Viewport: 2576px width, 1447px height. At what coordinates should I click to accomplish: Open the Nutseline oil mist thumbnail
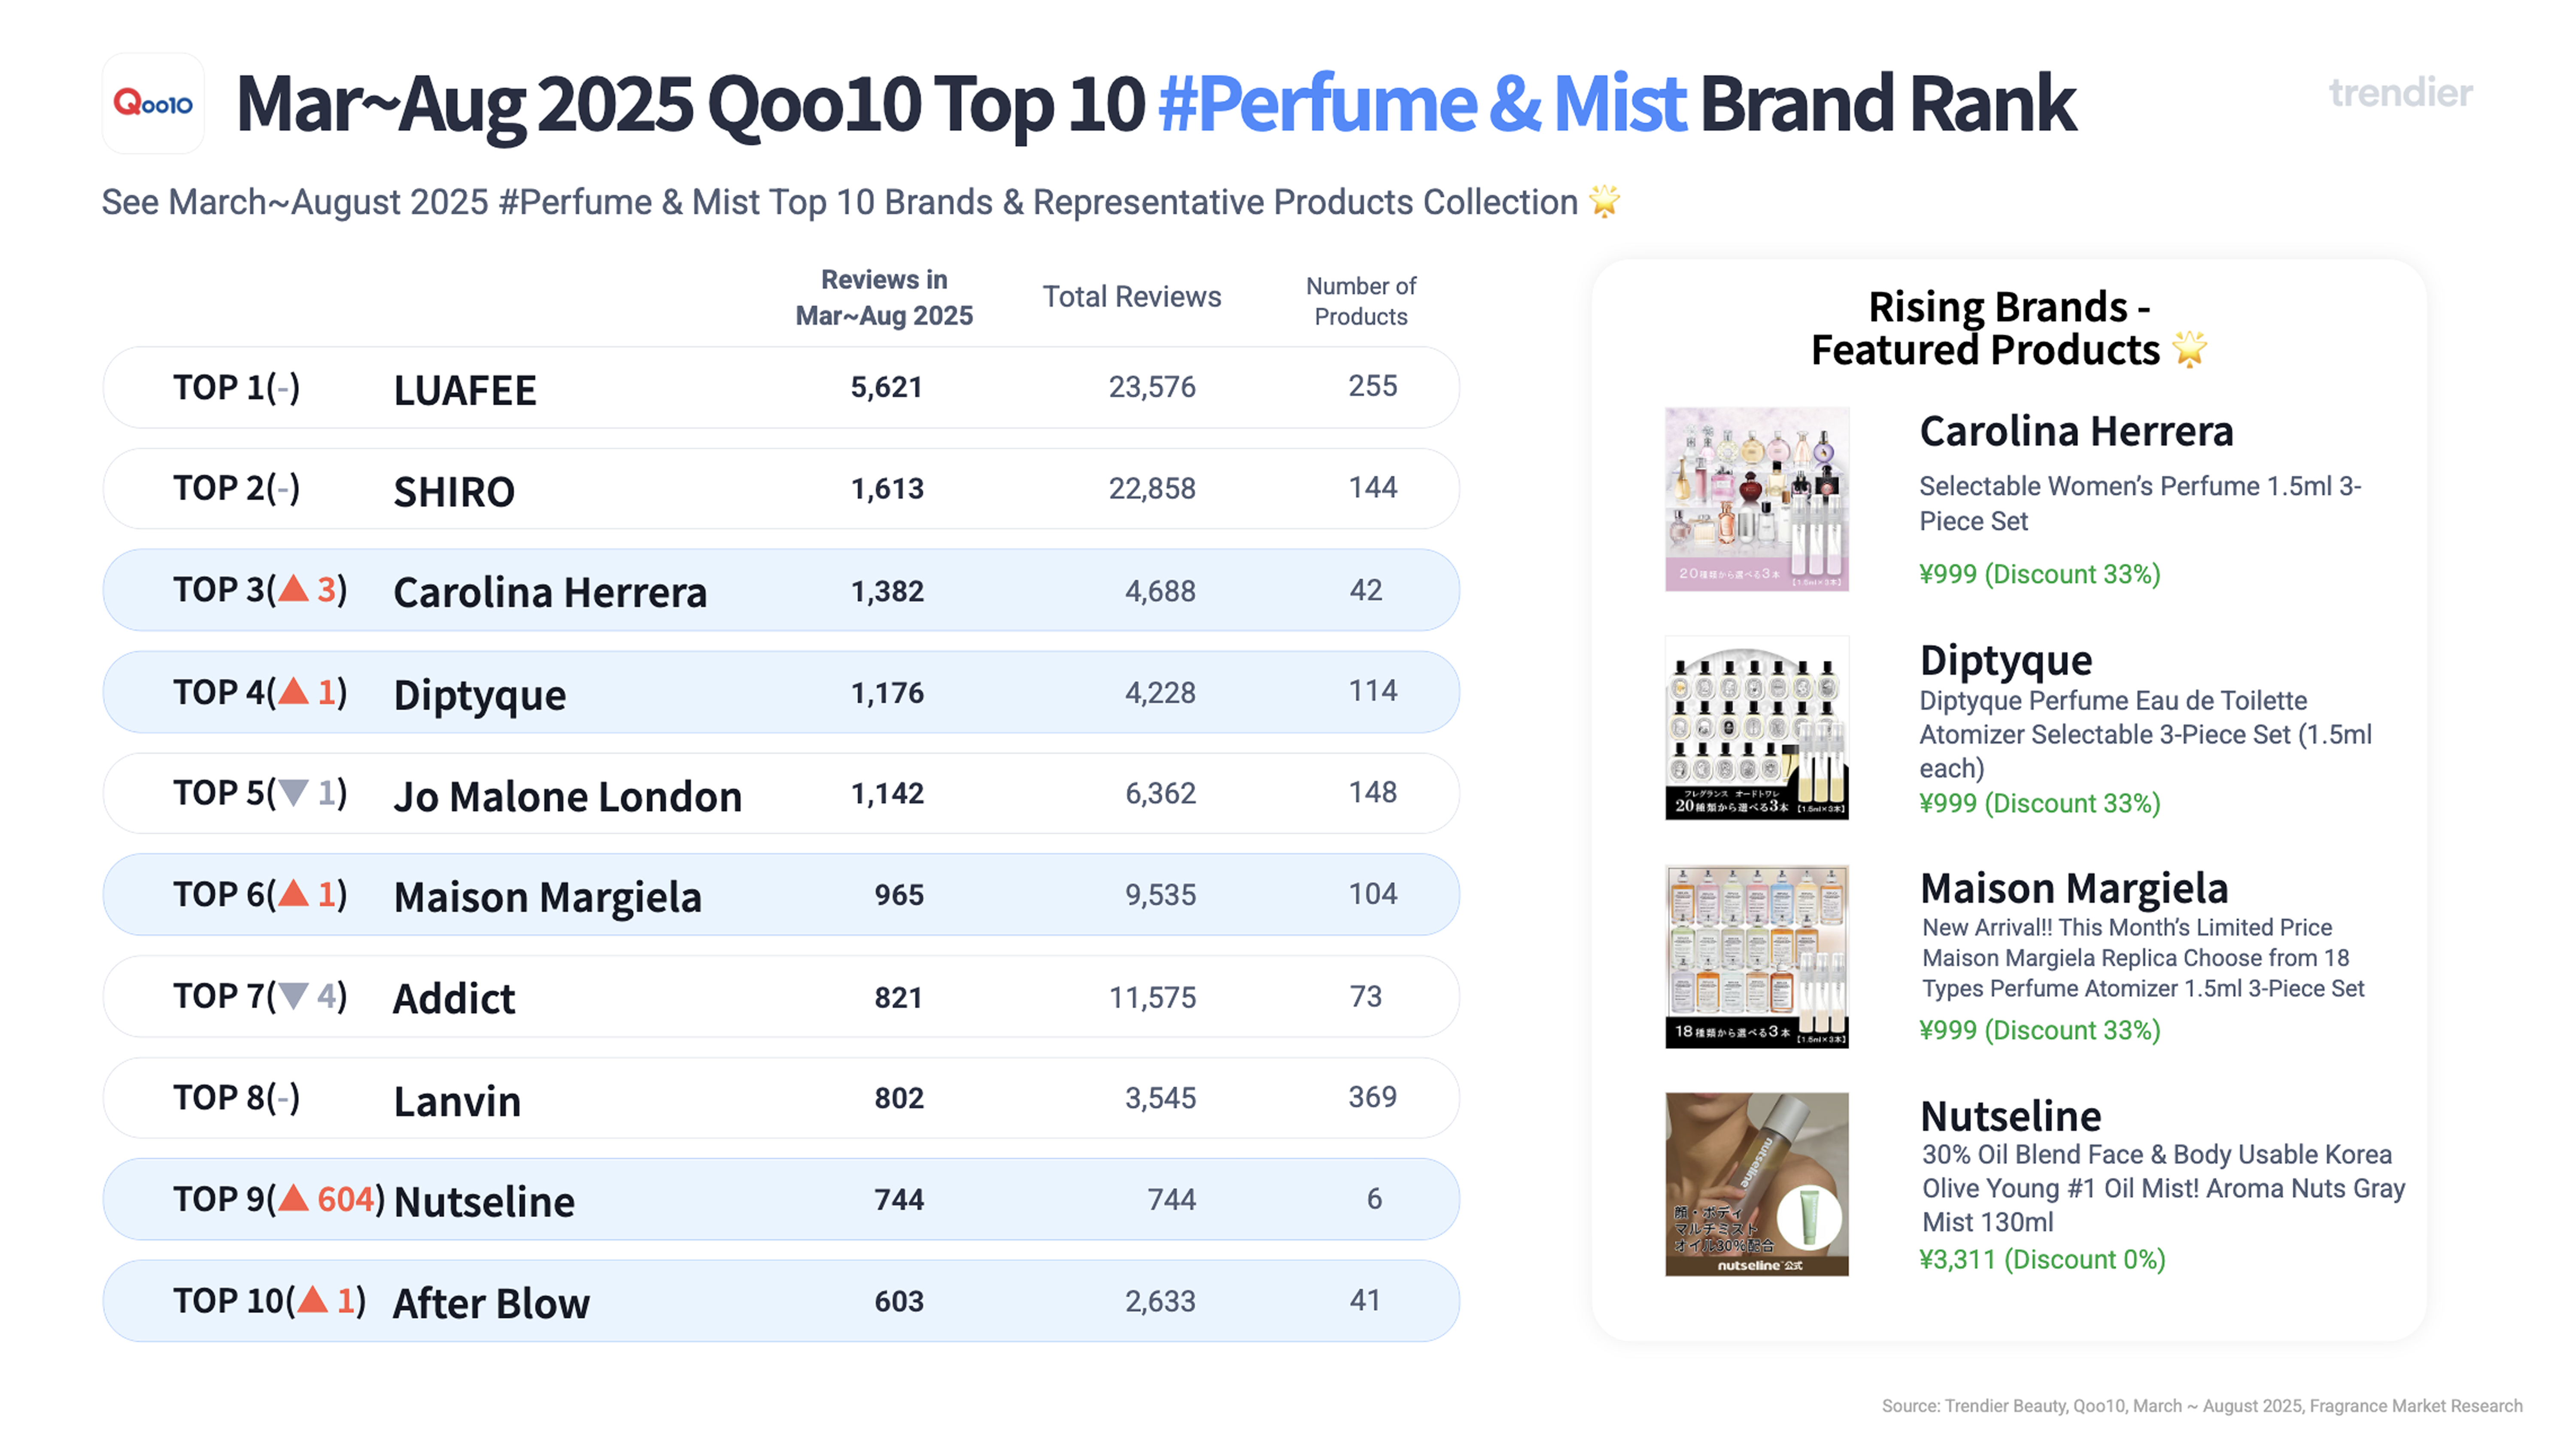coord(1756,1184)
